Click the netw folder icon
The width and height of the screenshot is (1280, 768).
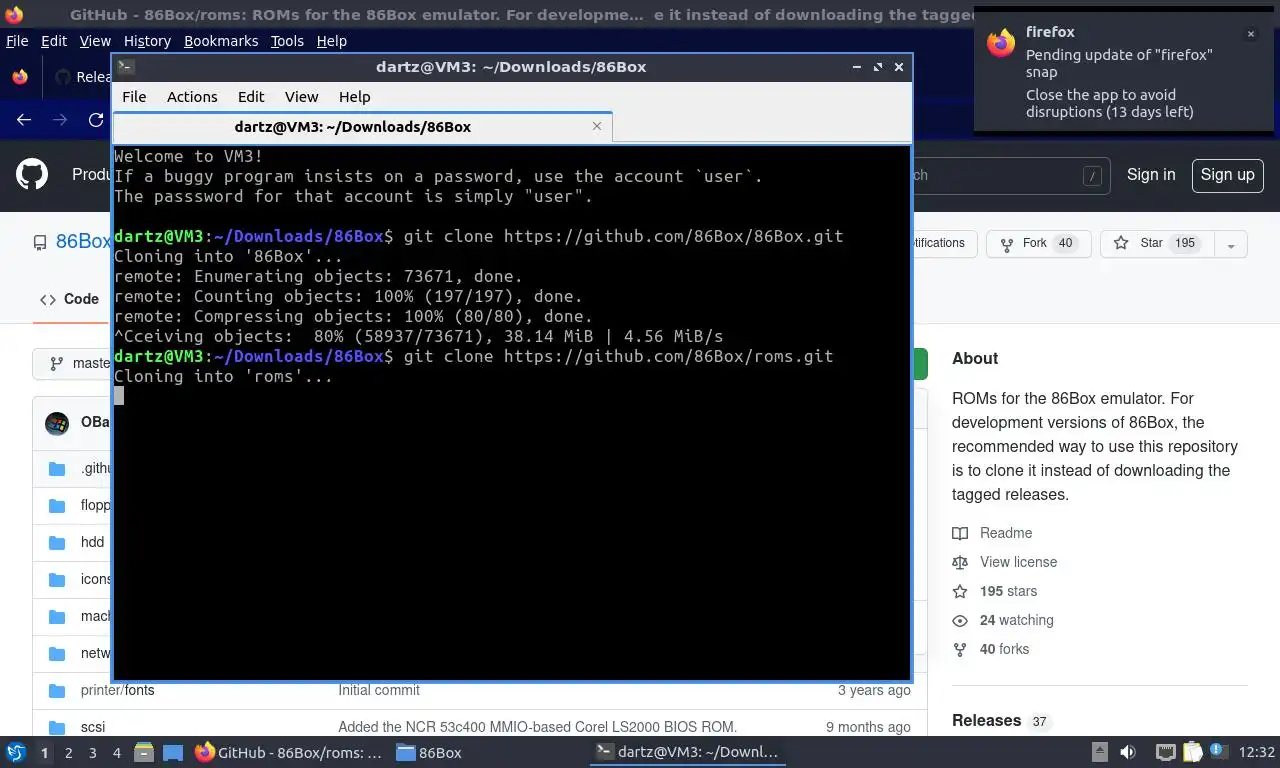[x=57, y=653]
